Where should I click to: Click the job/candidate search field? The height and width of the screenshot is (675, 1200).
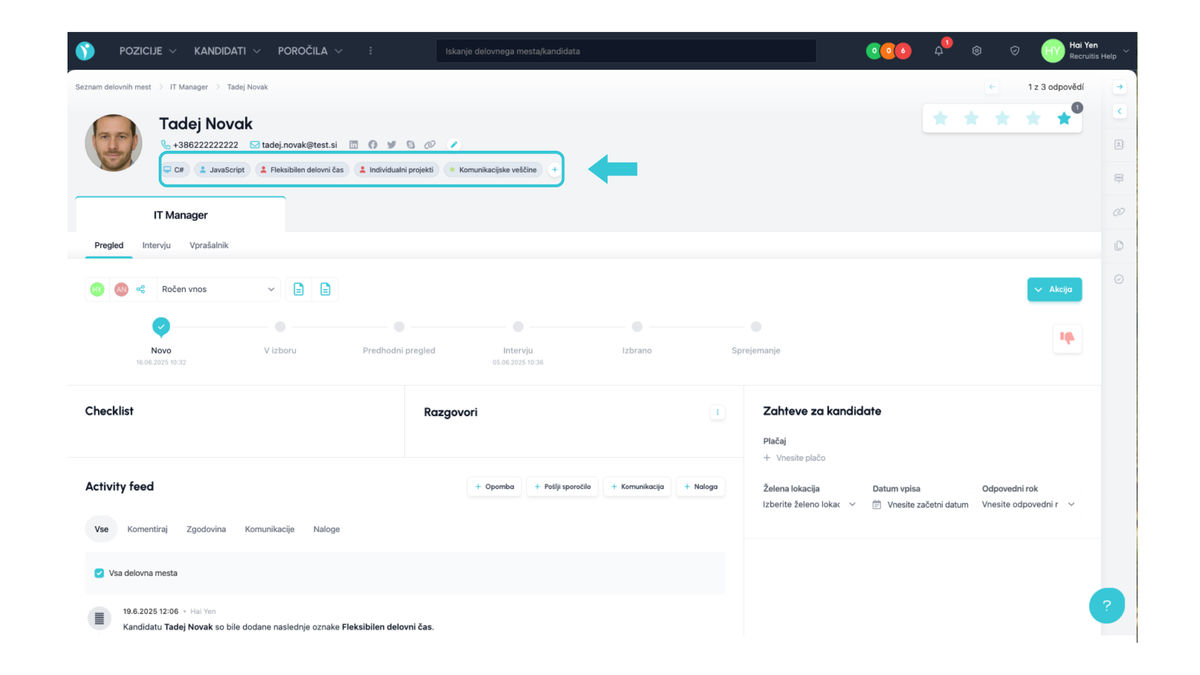(x=626, y=51)
